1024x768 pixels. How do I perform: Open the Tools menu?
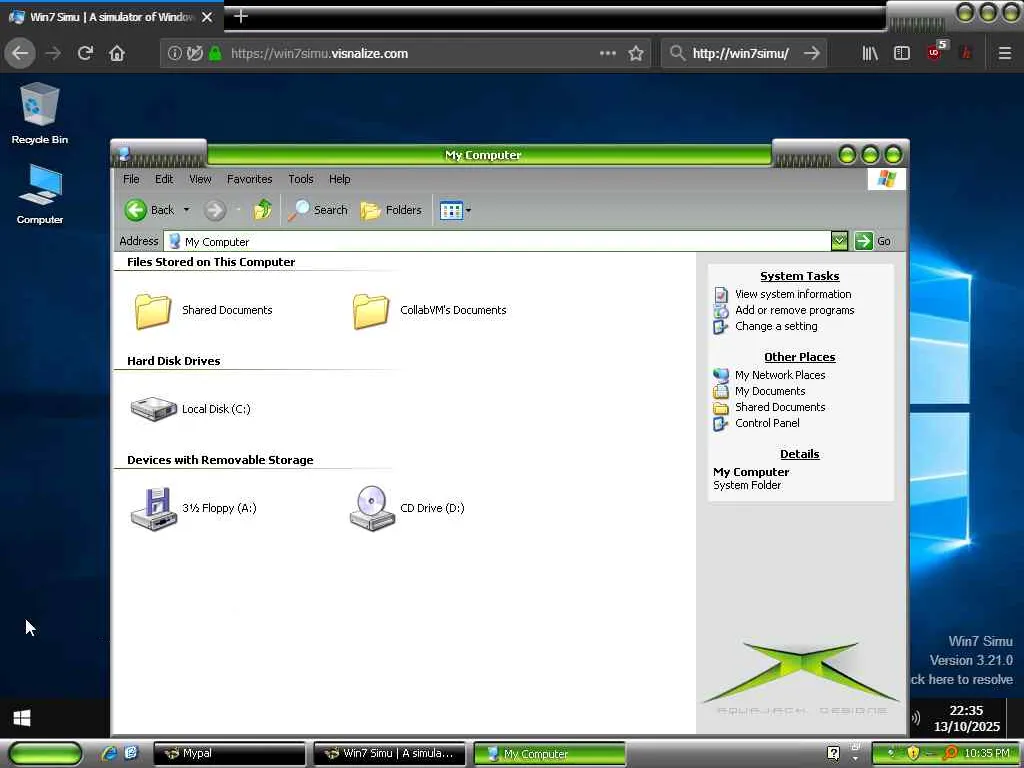[300, 179]
